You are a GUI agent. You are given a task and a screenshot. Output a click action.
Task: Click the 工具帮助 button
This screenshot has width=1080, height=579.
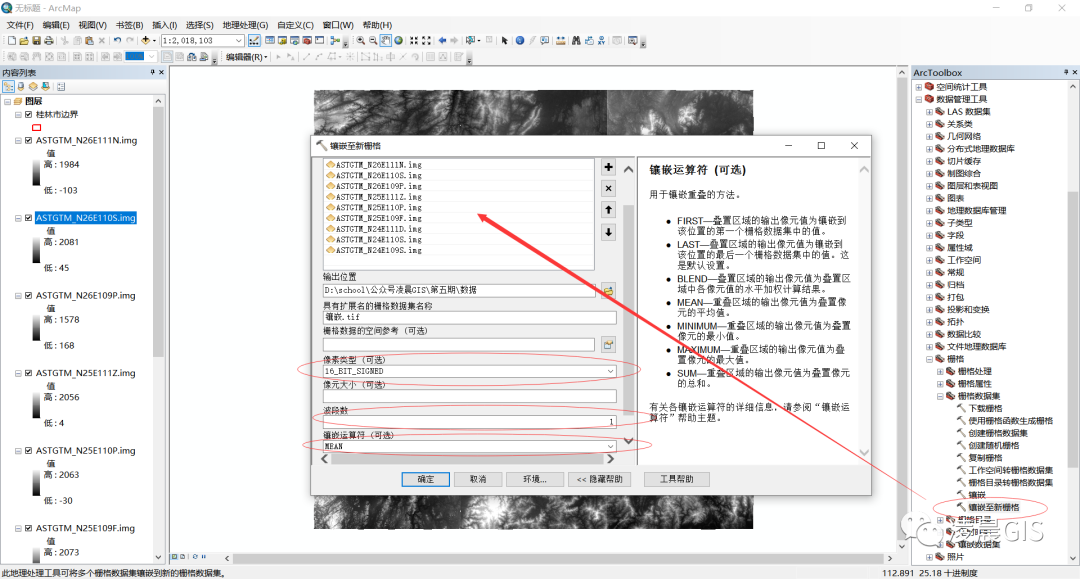[x=676, y=479]
